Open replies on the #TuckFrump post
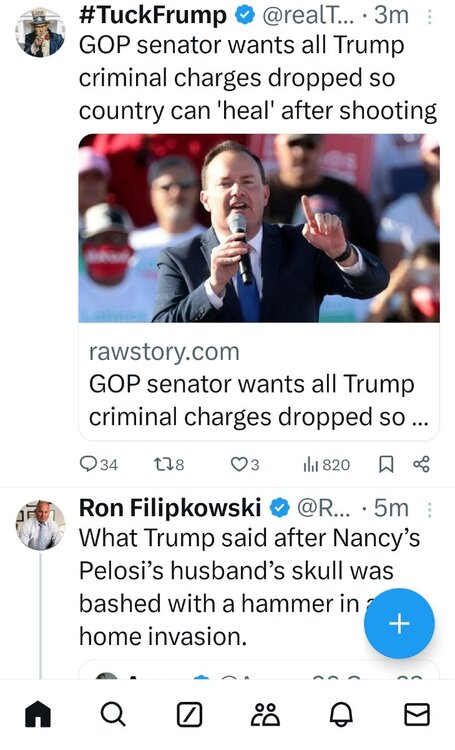Viewport: 455px width, 750px height. (x=99, y=464)
